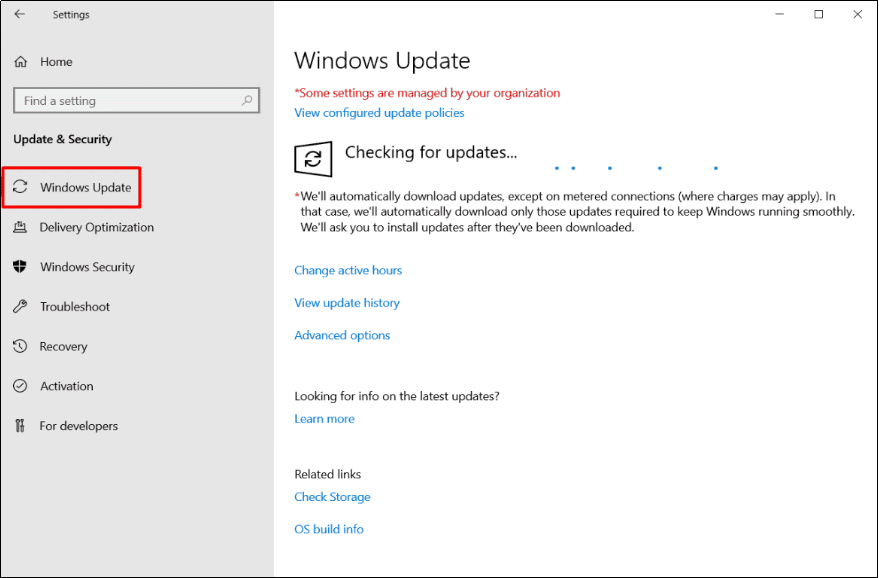Select Delivery Optimization menu item label
Screen dimensions: 879x578
(97, 228)
